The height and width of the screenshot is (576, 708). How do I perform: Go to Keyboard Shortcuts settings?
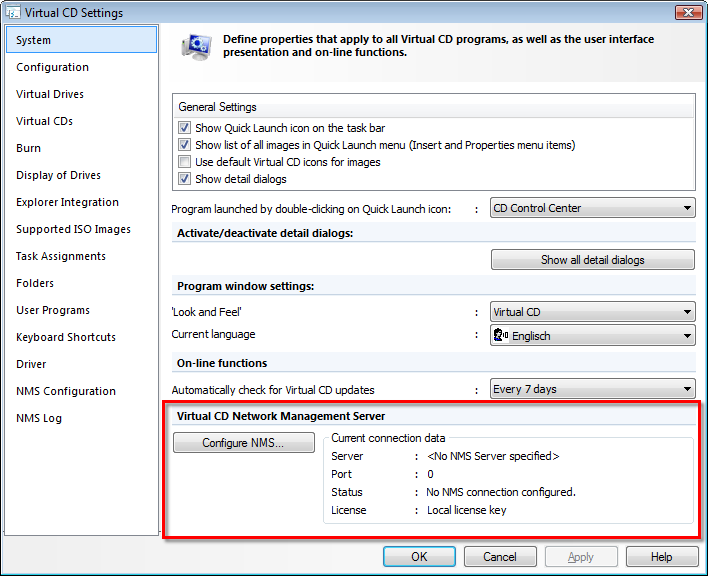[66, 337]
